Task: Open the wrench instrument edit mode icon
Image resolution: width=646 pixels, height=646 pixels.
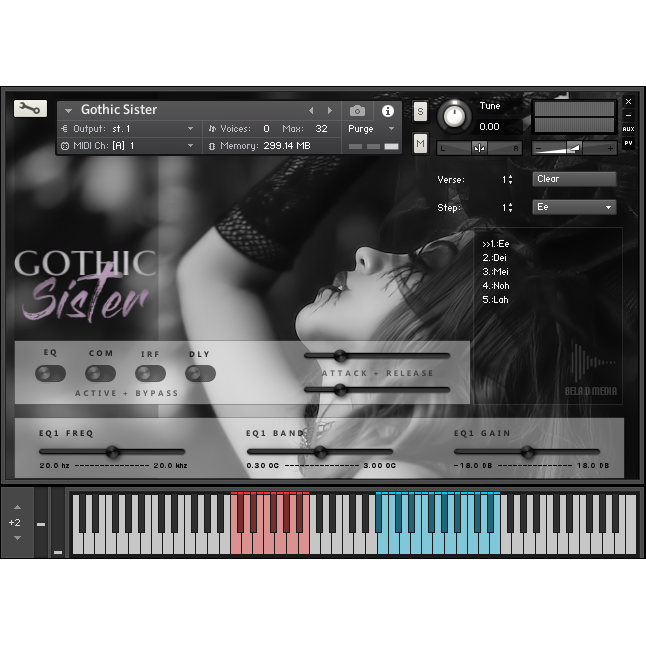Action: coord(30,109)
